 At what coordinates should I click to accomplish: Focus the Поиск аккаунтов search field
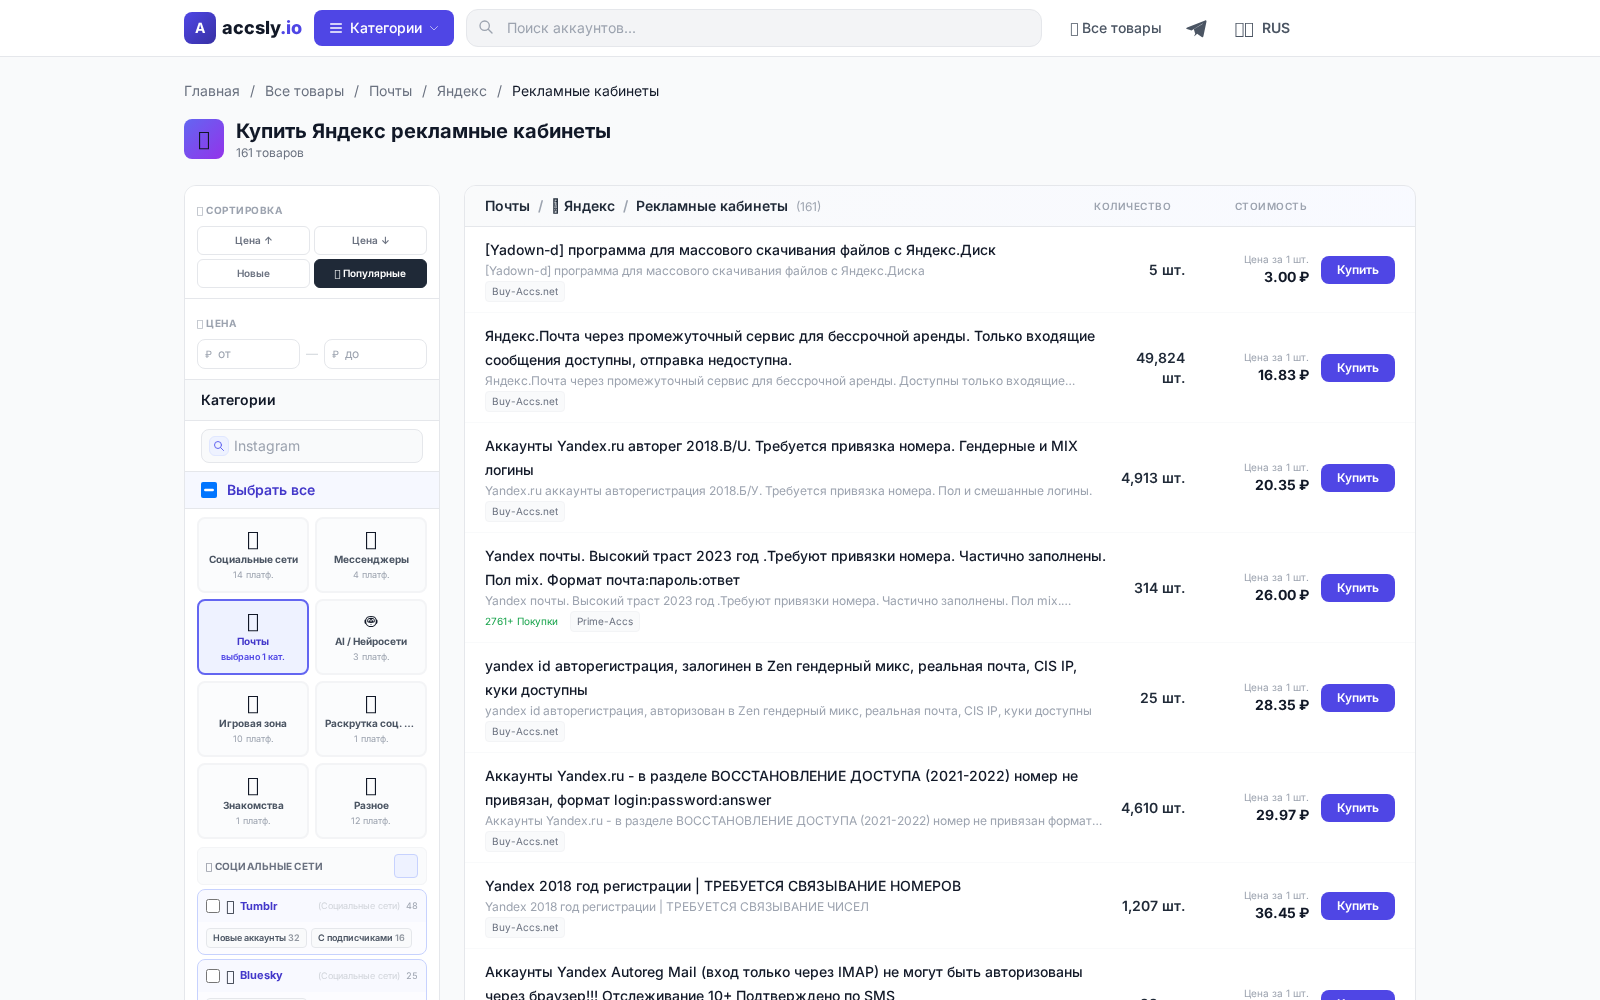click(x=754, y=28)
